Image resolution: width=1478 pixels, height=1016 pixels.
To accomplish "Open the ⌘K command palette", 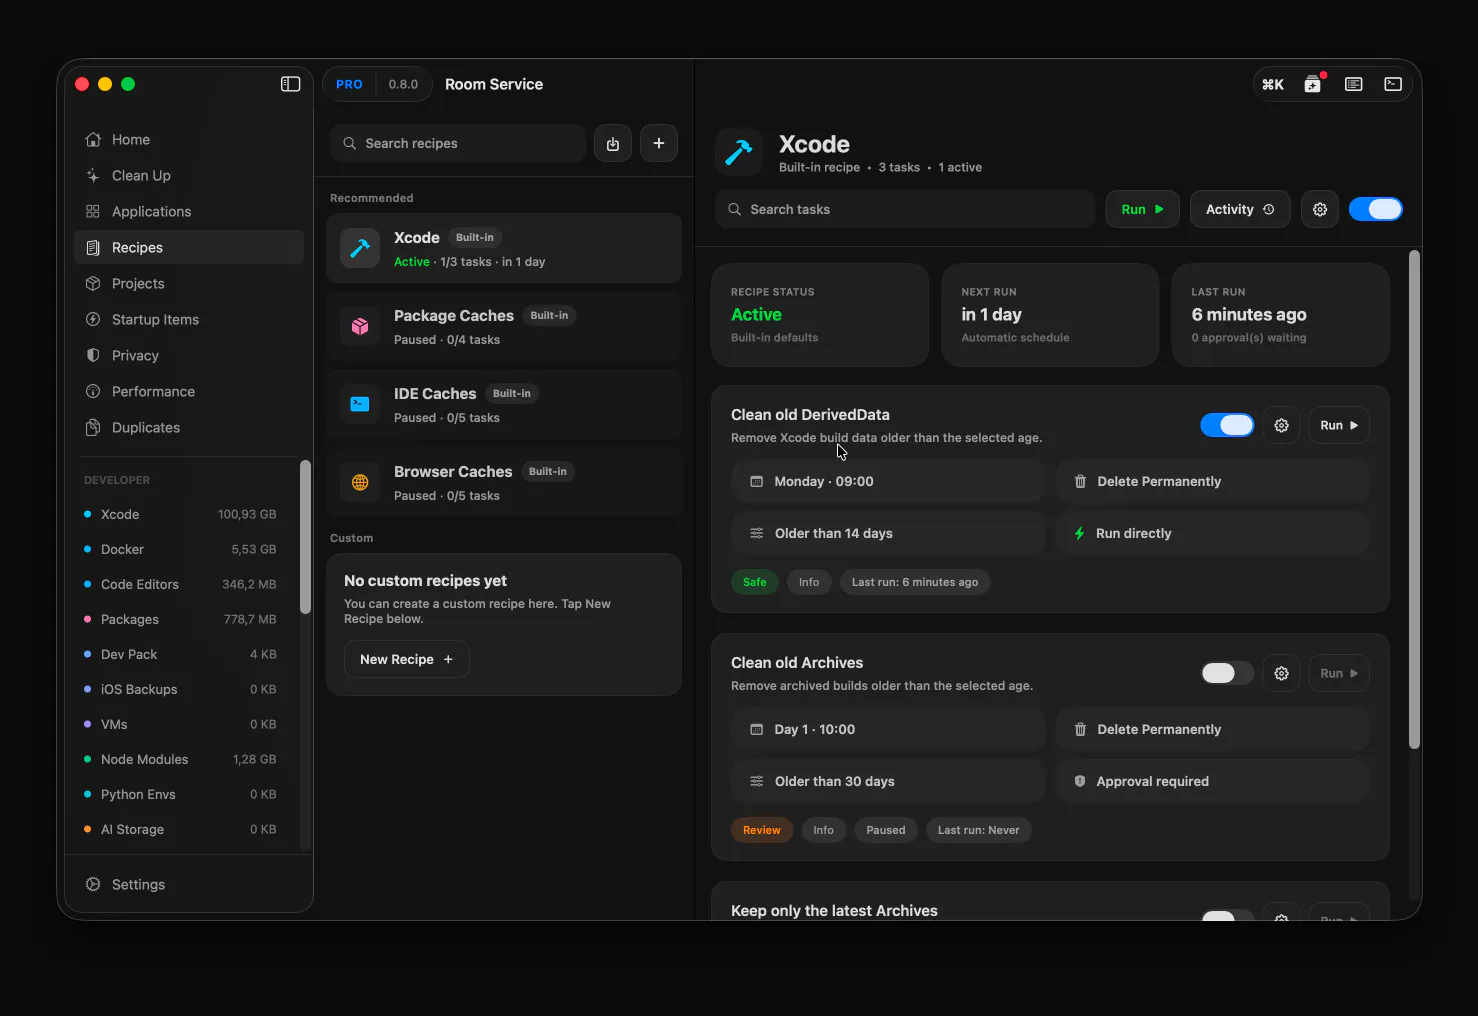I will (1273, 84).
